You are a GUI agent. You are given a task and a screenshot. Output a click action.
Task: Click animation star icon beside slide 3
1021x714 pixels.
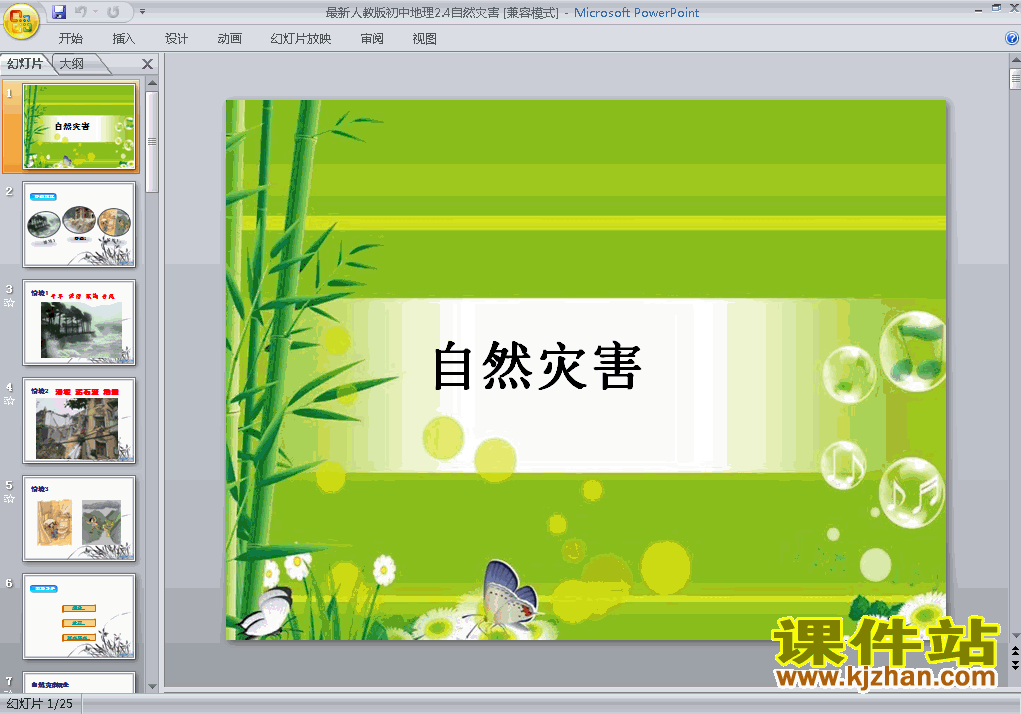[9, 303]
